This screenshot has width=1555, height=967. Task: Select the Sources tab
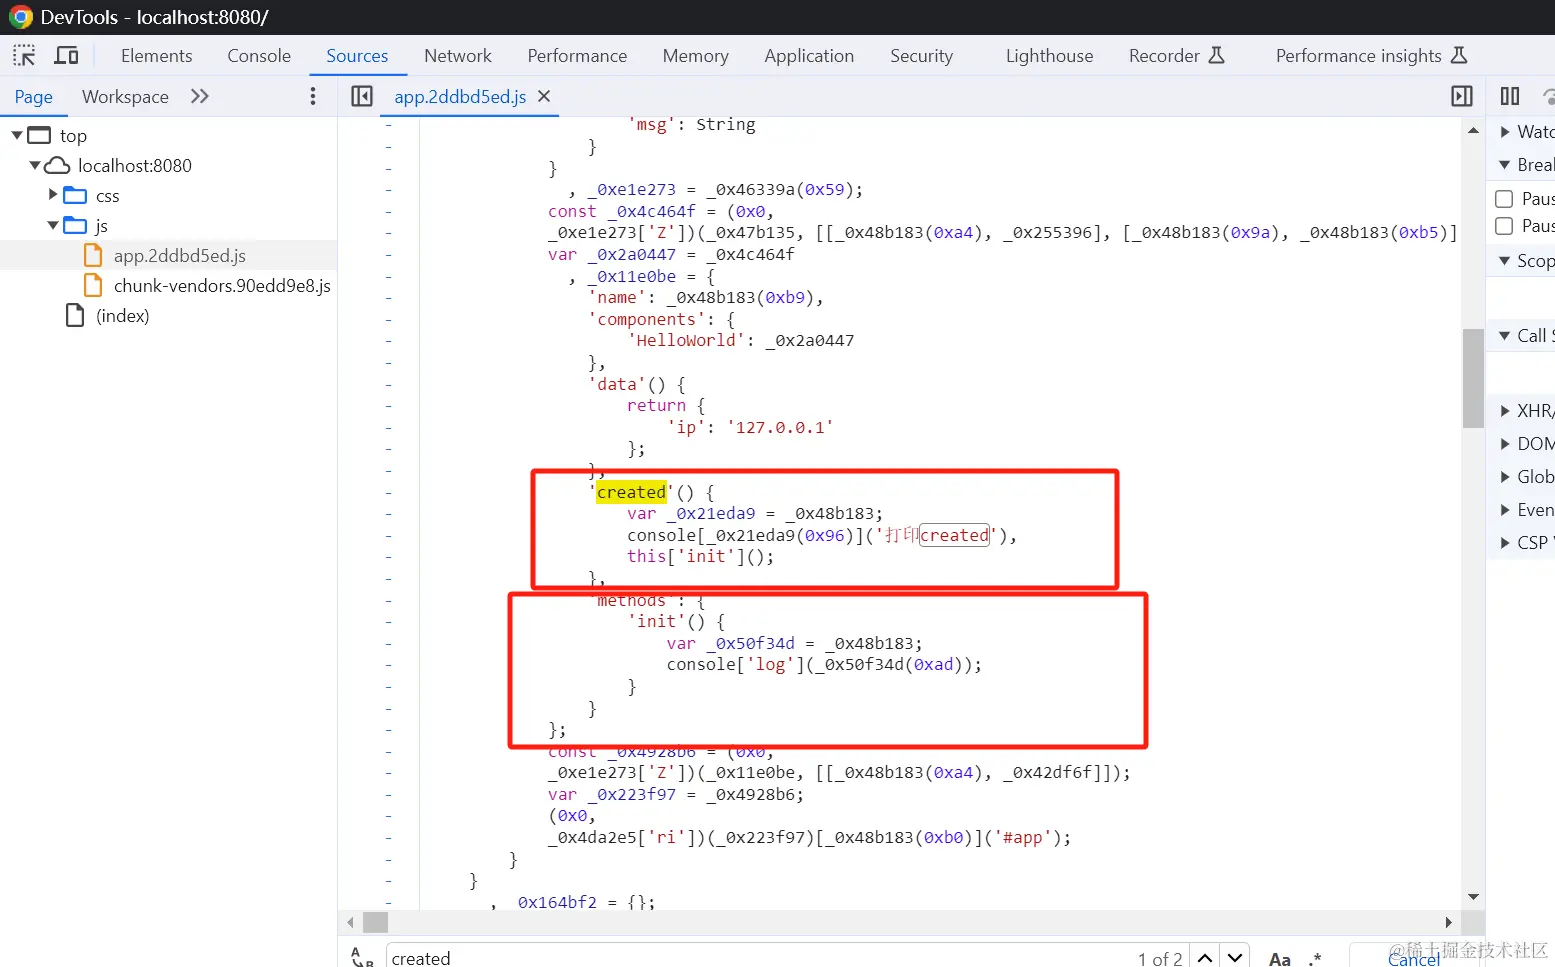click(x=357, y=56)
